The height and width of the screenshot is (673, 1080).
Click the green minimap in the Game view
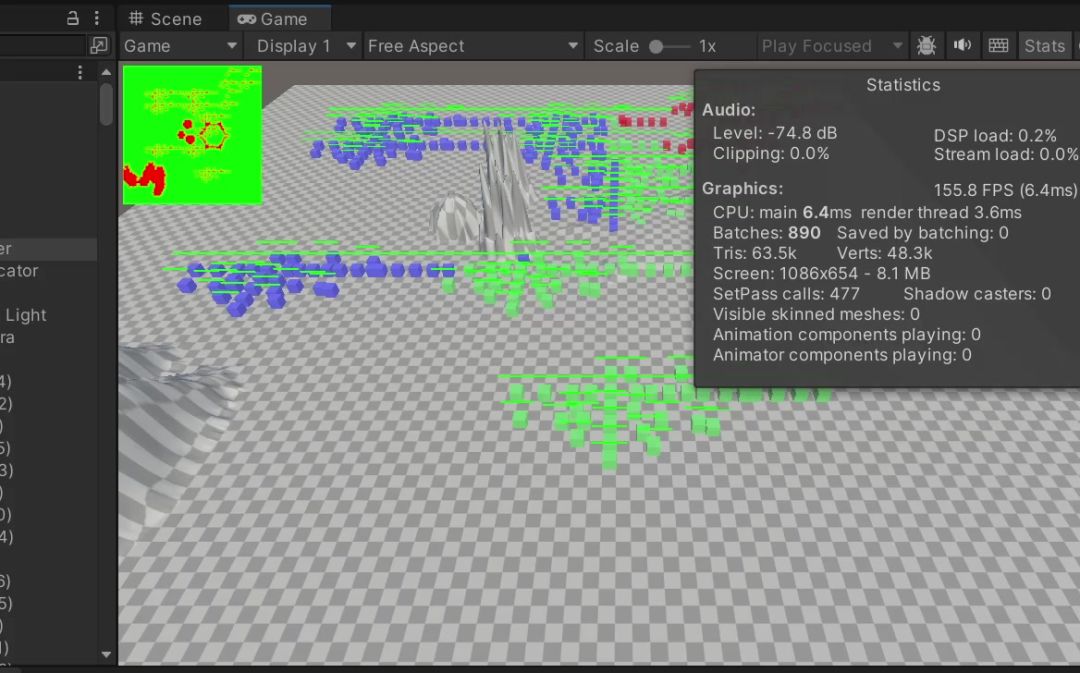(192, 135)
